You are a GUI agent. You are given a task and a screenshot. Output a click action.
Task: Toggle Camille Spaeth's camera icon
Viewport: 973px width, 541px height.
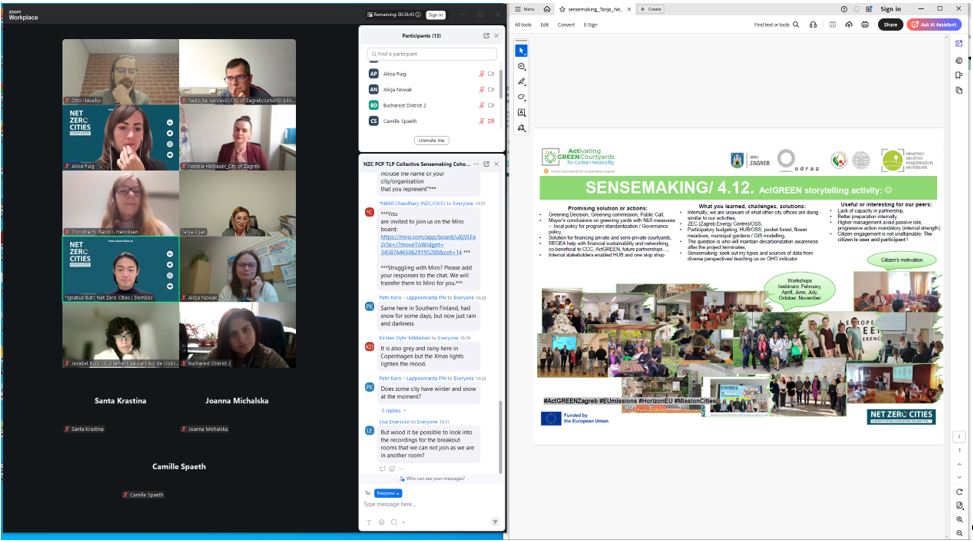491,120
